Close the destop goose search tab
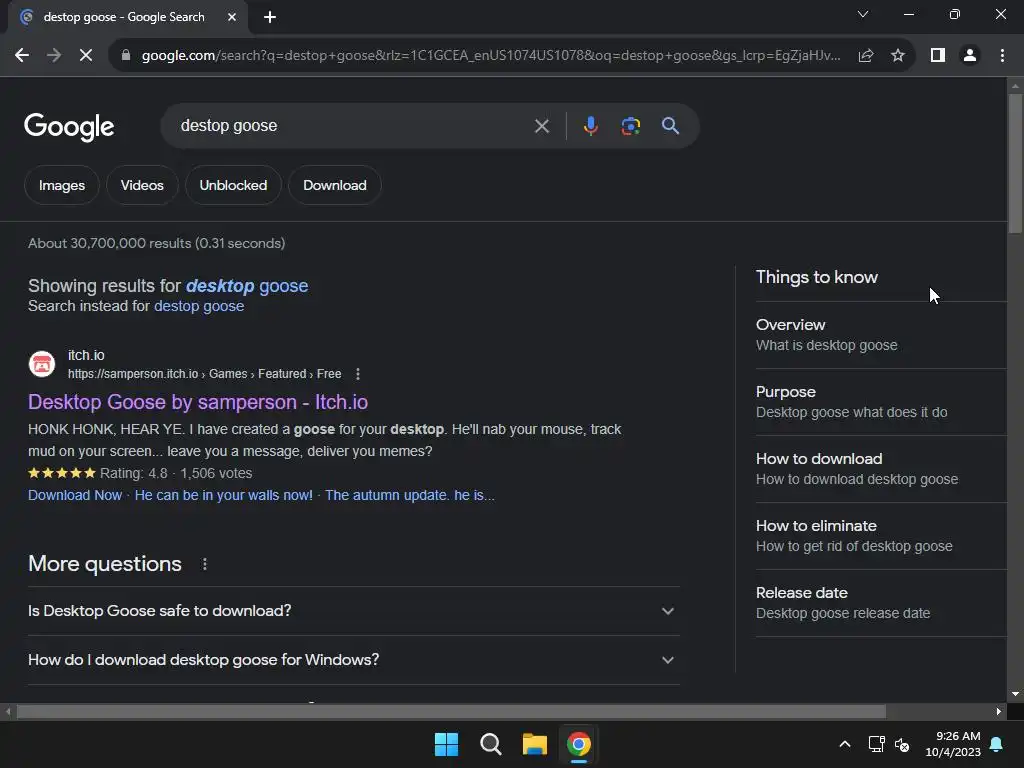1024x768 pixels. point(232,17)
